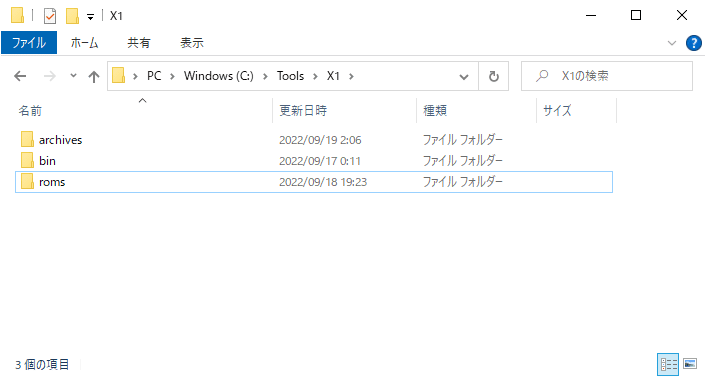Viewport: 706px width, 377px height.
Task: Click the date 2022/09/17 0:11
Action: 320,161
